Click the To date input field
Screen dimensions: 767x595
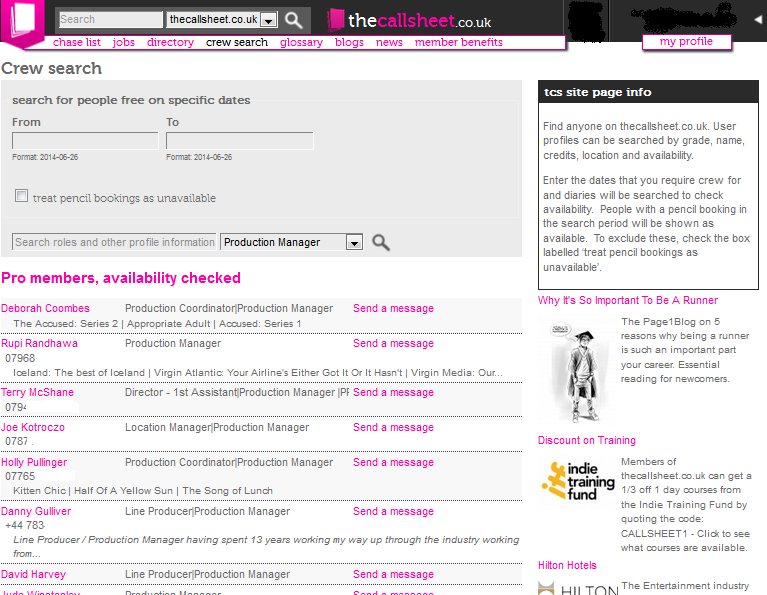240,141
